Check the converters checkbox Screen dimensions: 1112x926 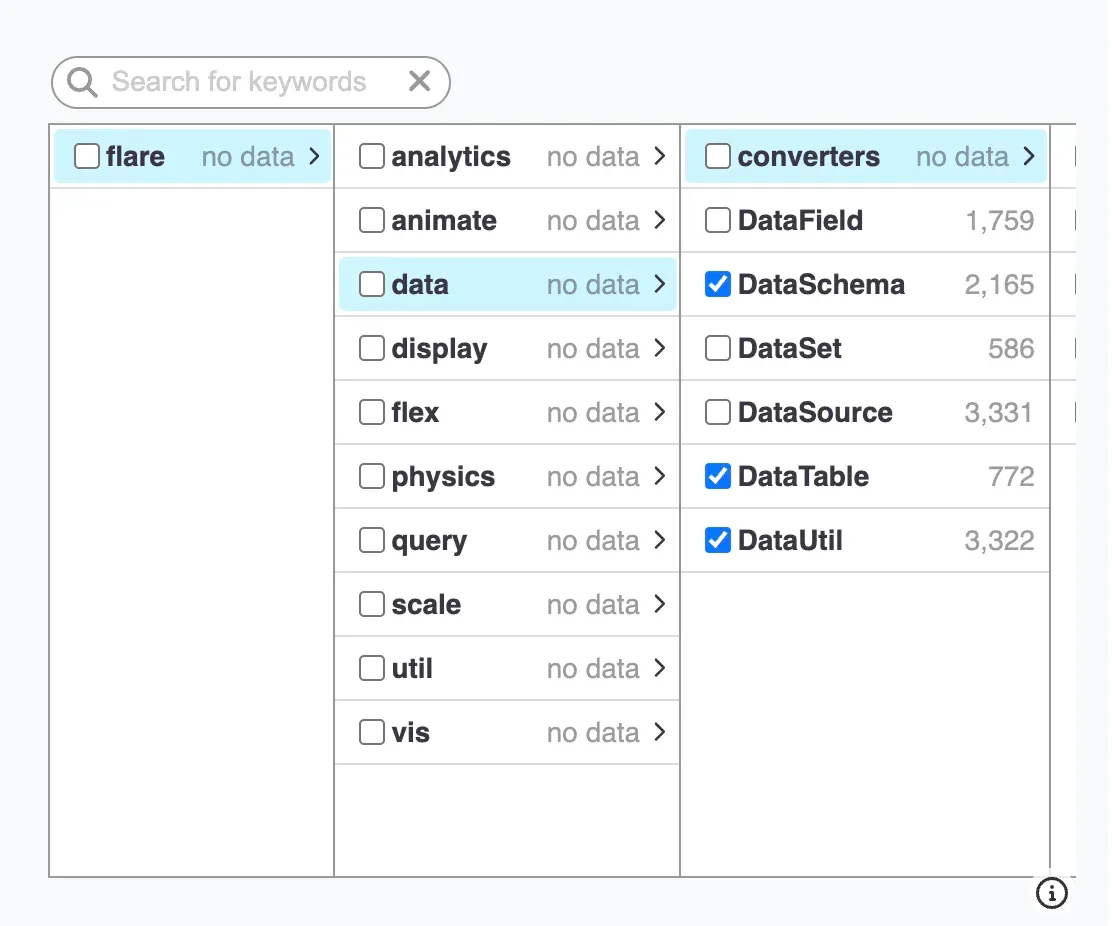[x=718, y=156]
